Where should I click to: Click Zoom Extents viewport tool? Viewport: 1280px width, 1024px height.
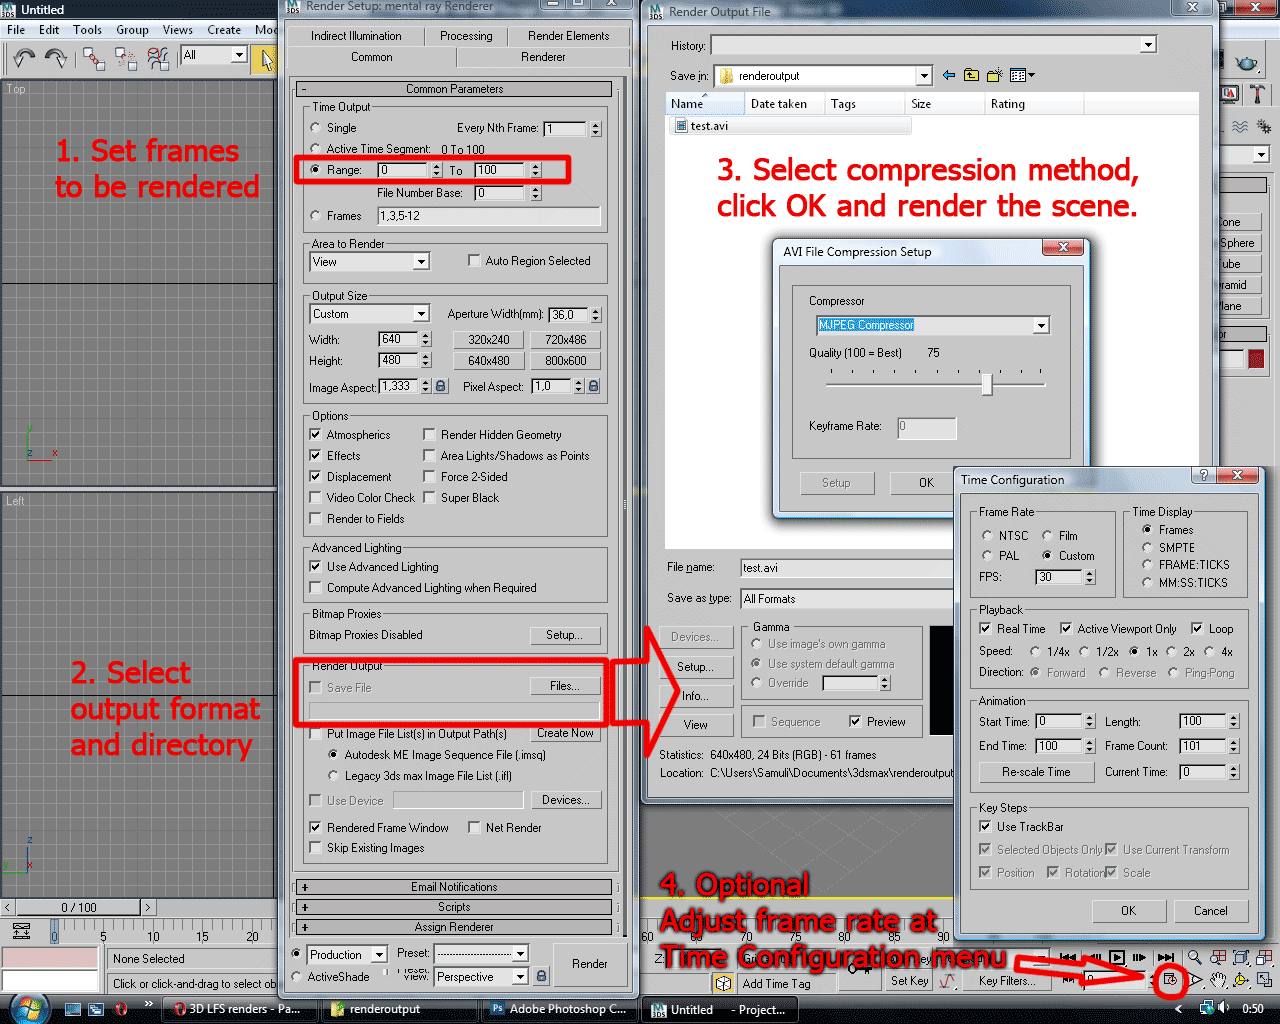pyautogui.click(x=1241, y=958)
